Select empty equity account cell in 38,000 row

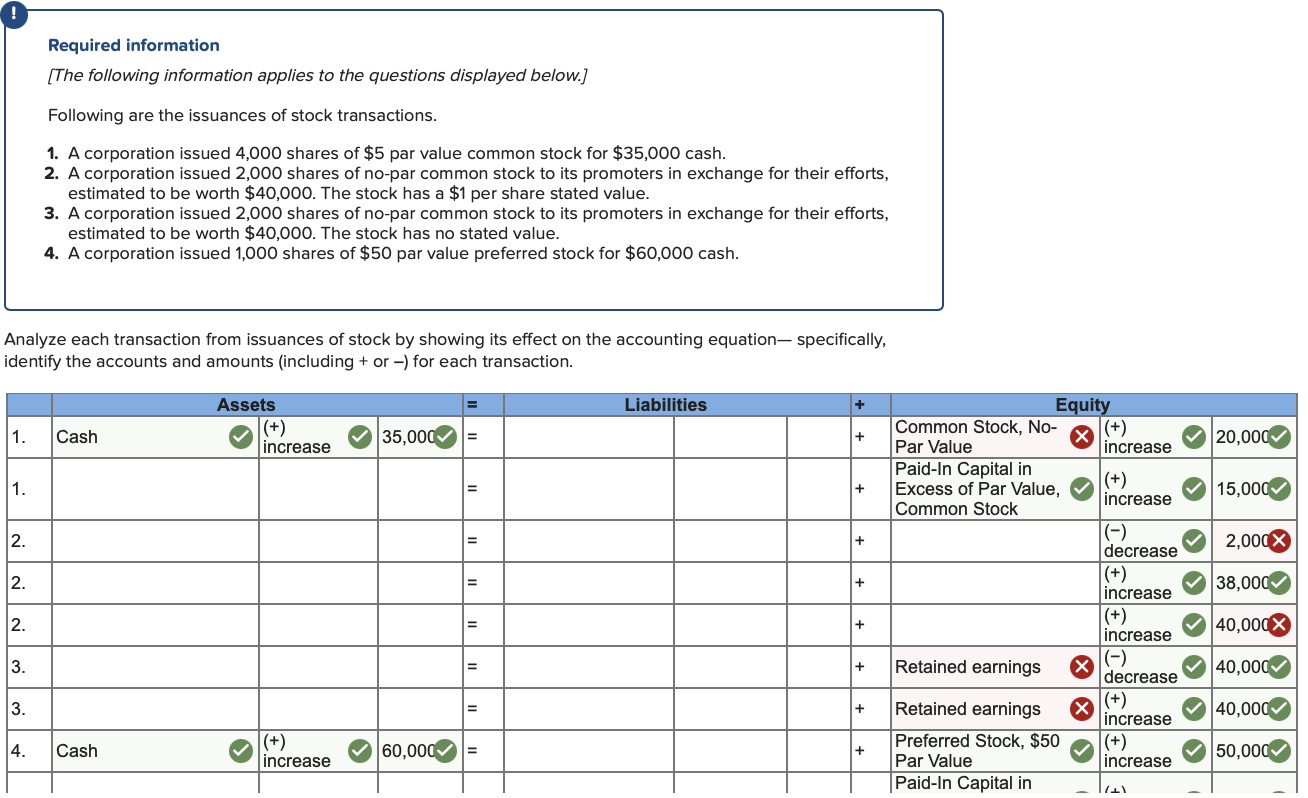[994, 583]
